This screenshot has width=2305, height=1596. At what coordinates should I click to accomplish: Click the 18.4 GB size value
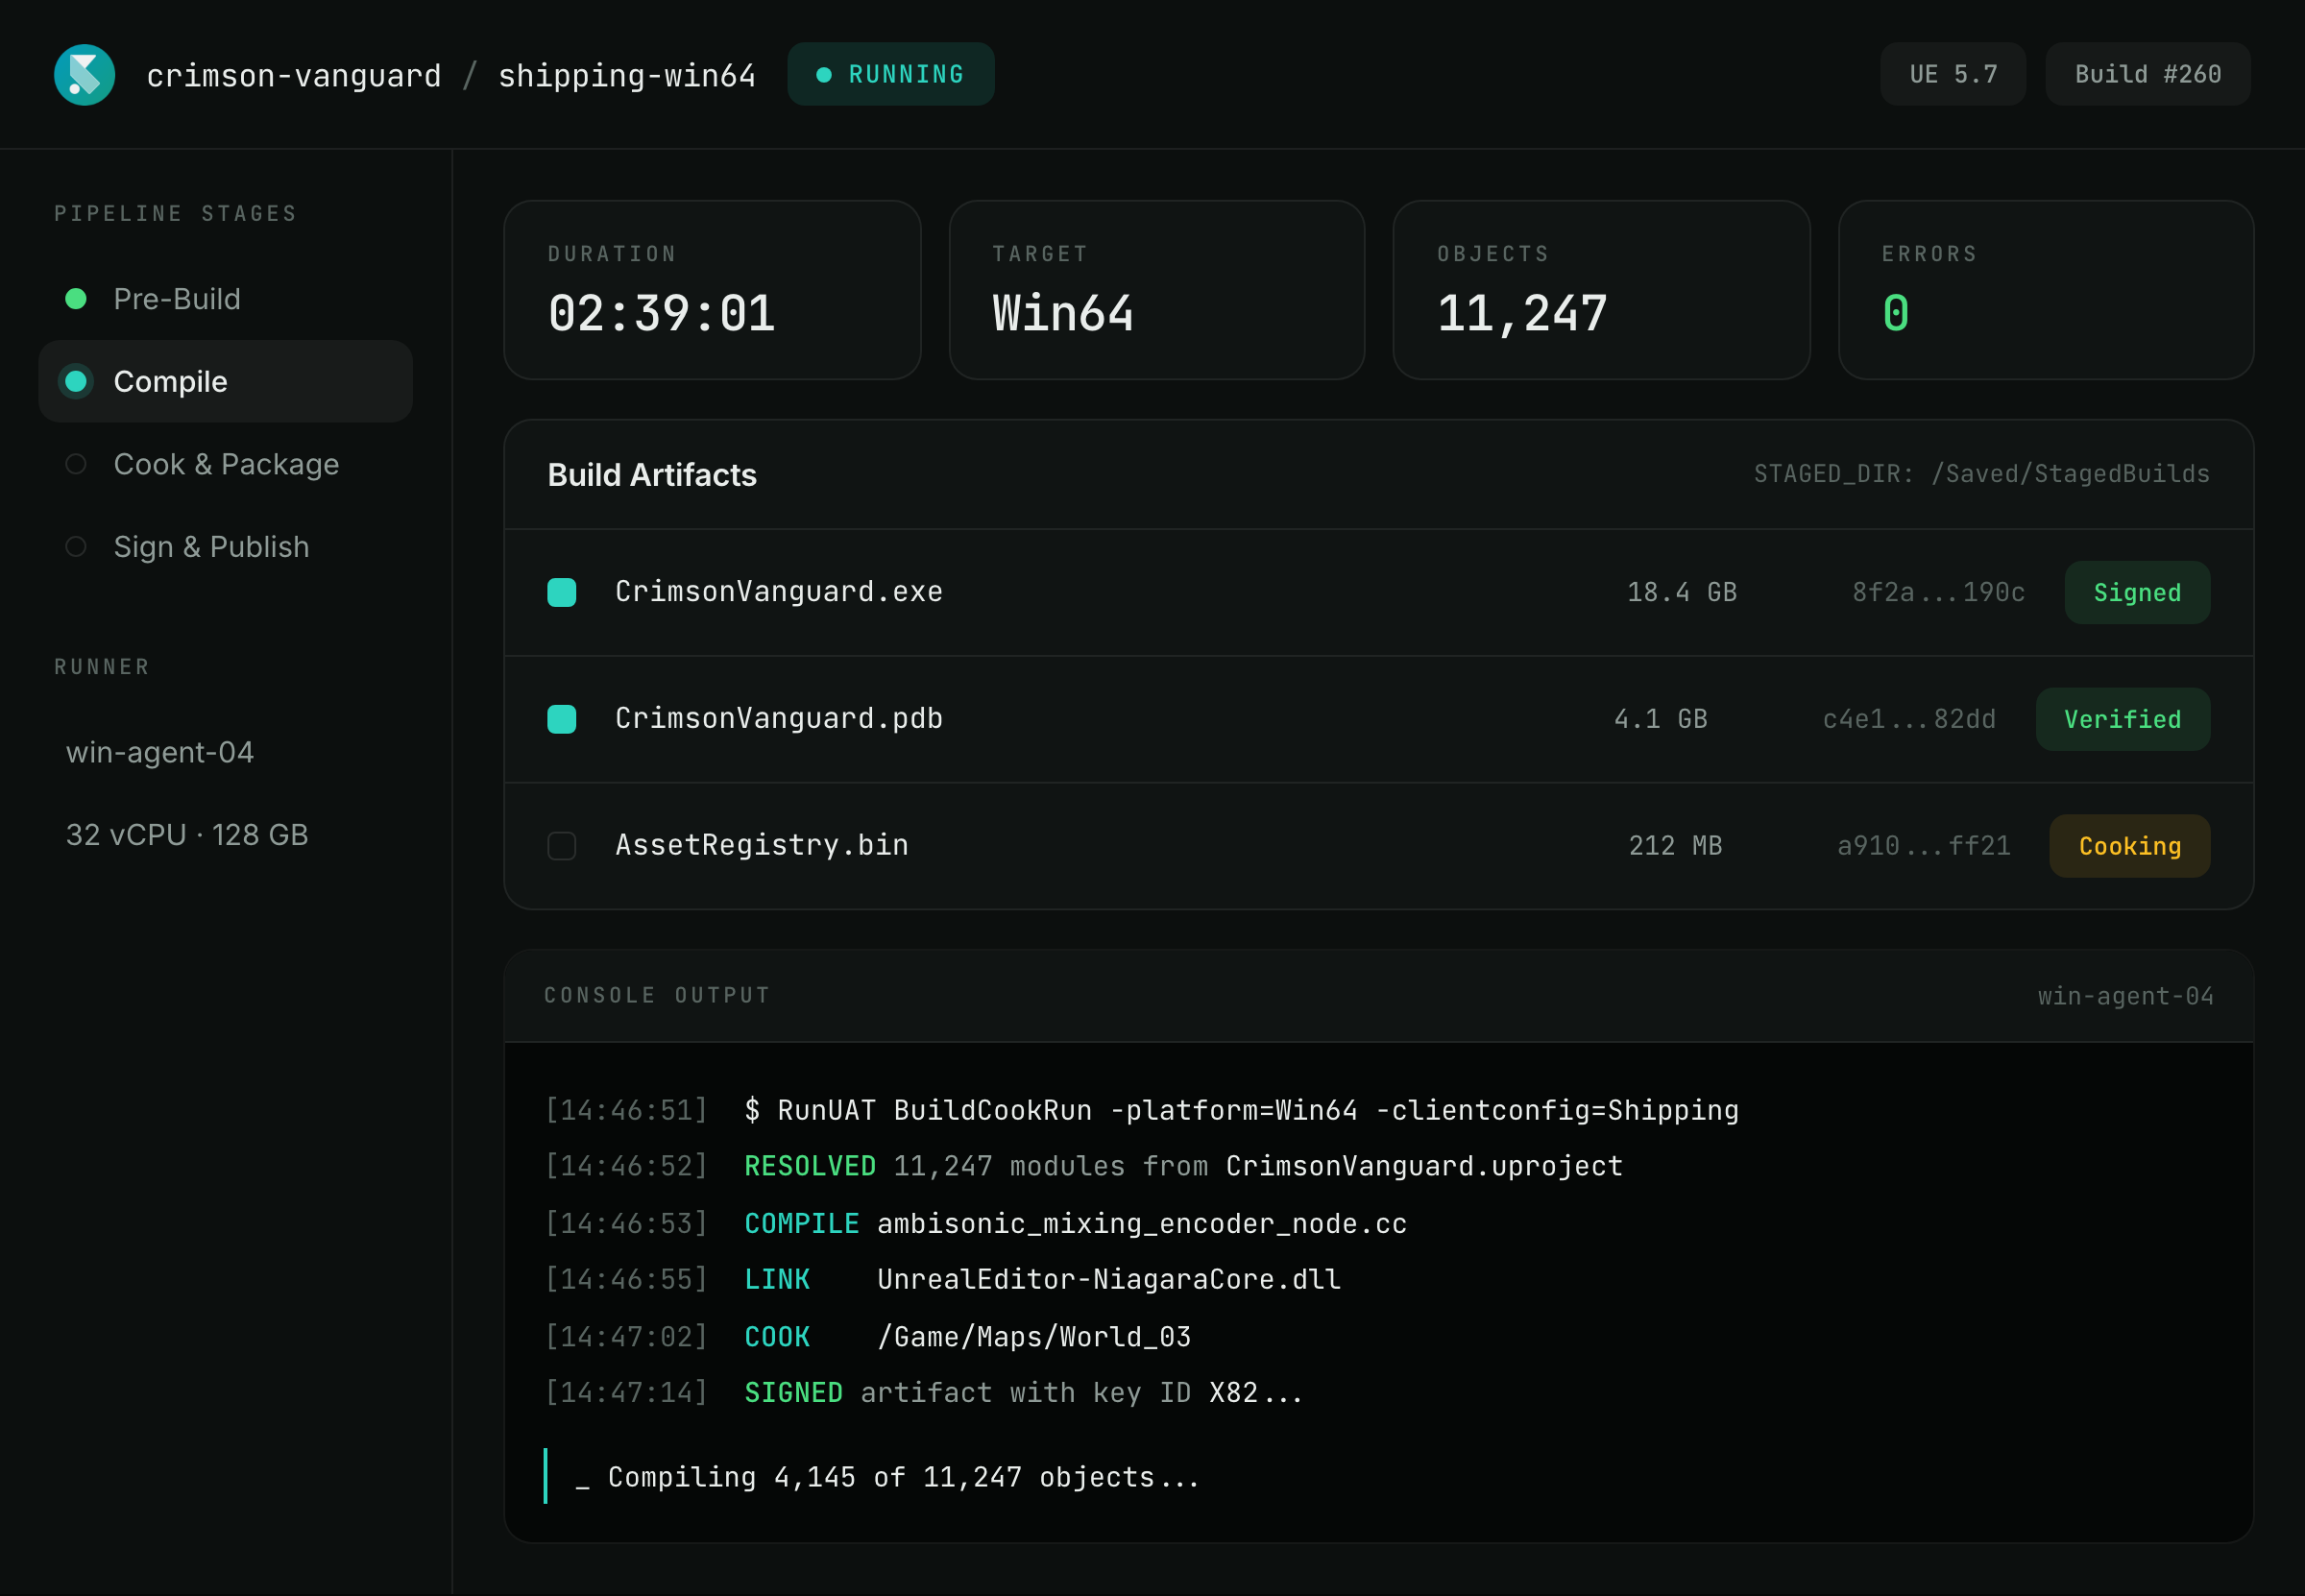[1682, 593]
